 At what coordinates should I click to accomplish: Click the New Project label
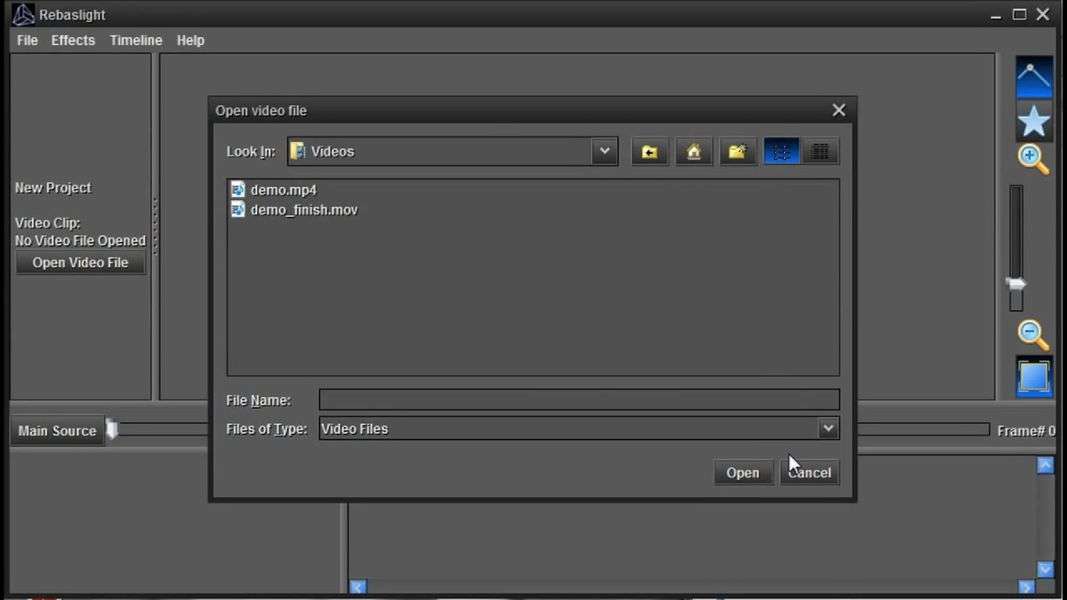click(53, 188)
